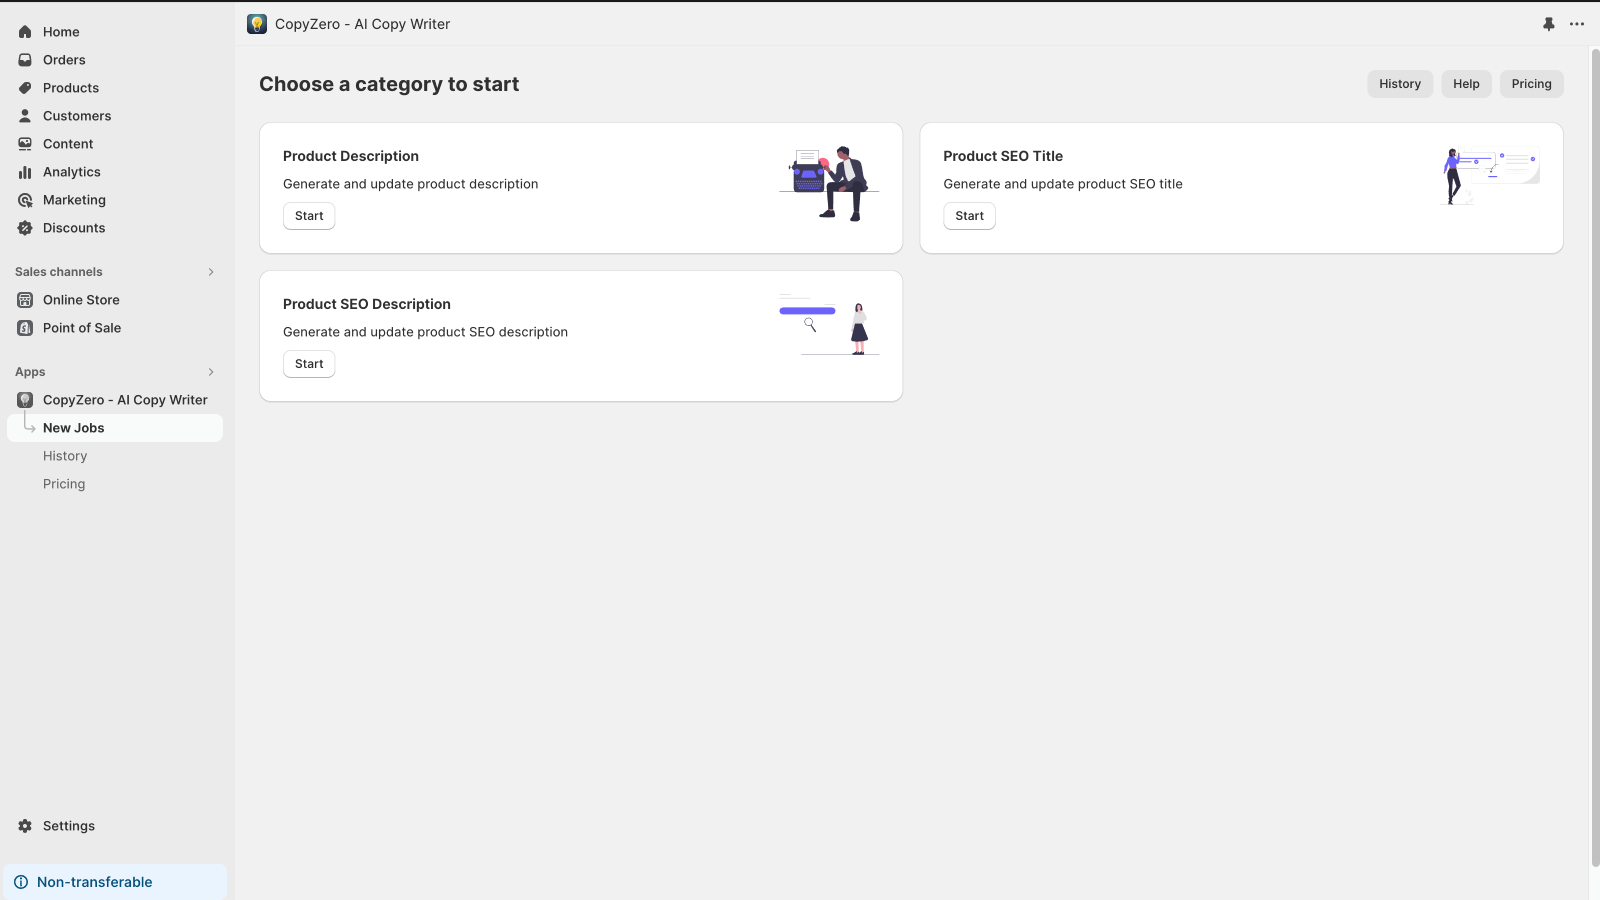Click the Non-transferable notice
Screen dimensions: 1600x900
pos(94,881)
